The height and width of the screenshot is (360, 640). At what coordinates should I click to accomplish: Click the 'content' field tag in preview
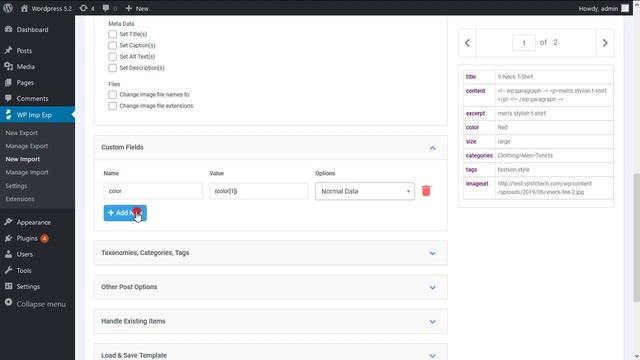476,91
